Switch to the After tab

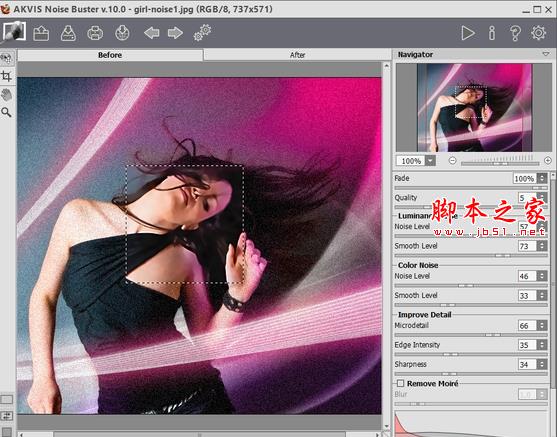297,55
